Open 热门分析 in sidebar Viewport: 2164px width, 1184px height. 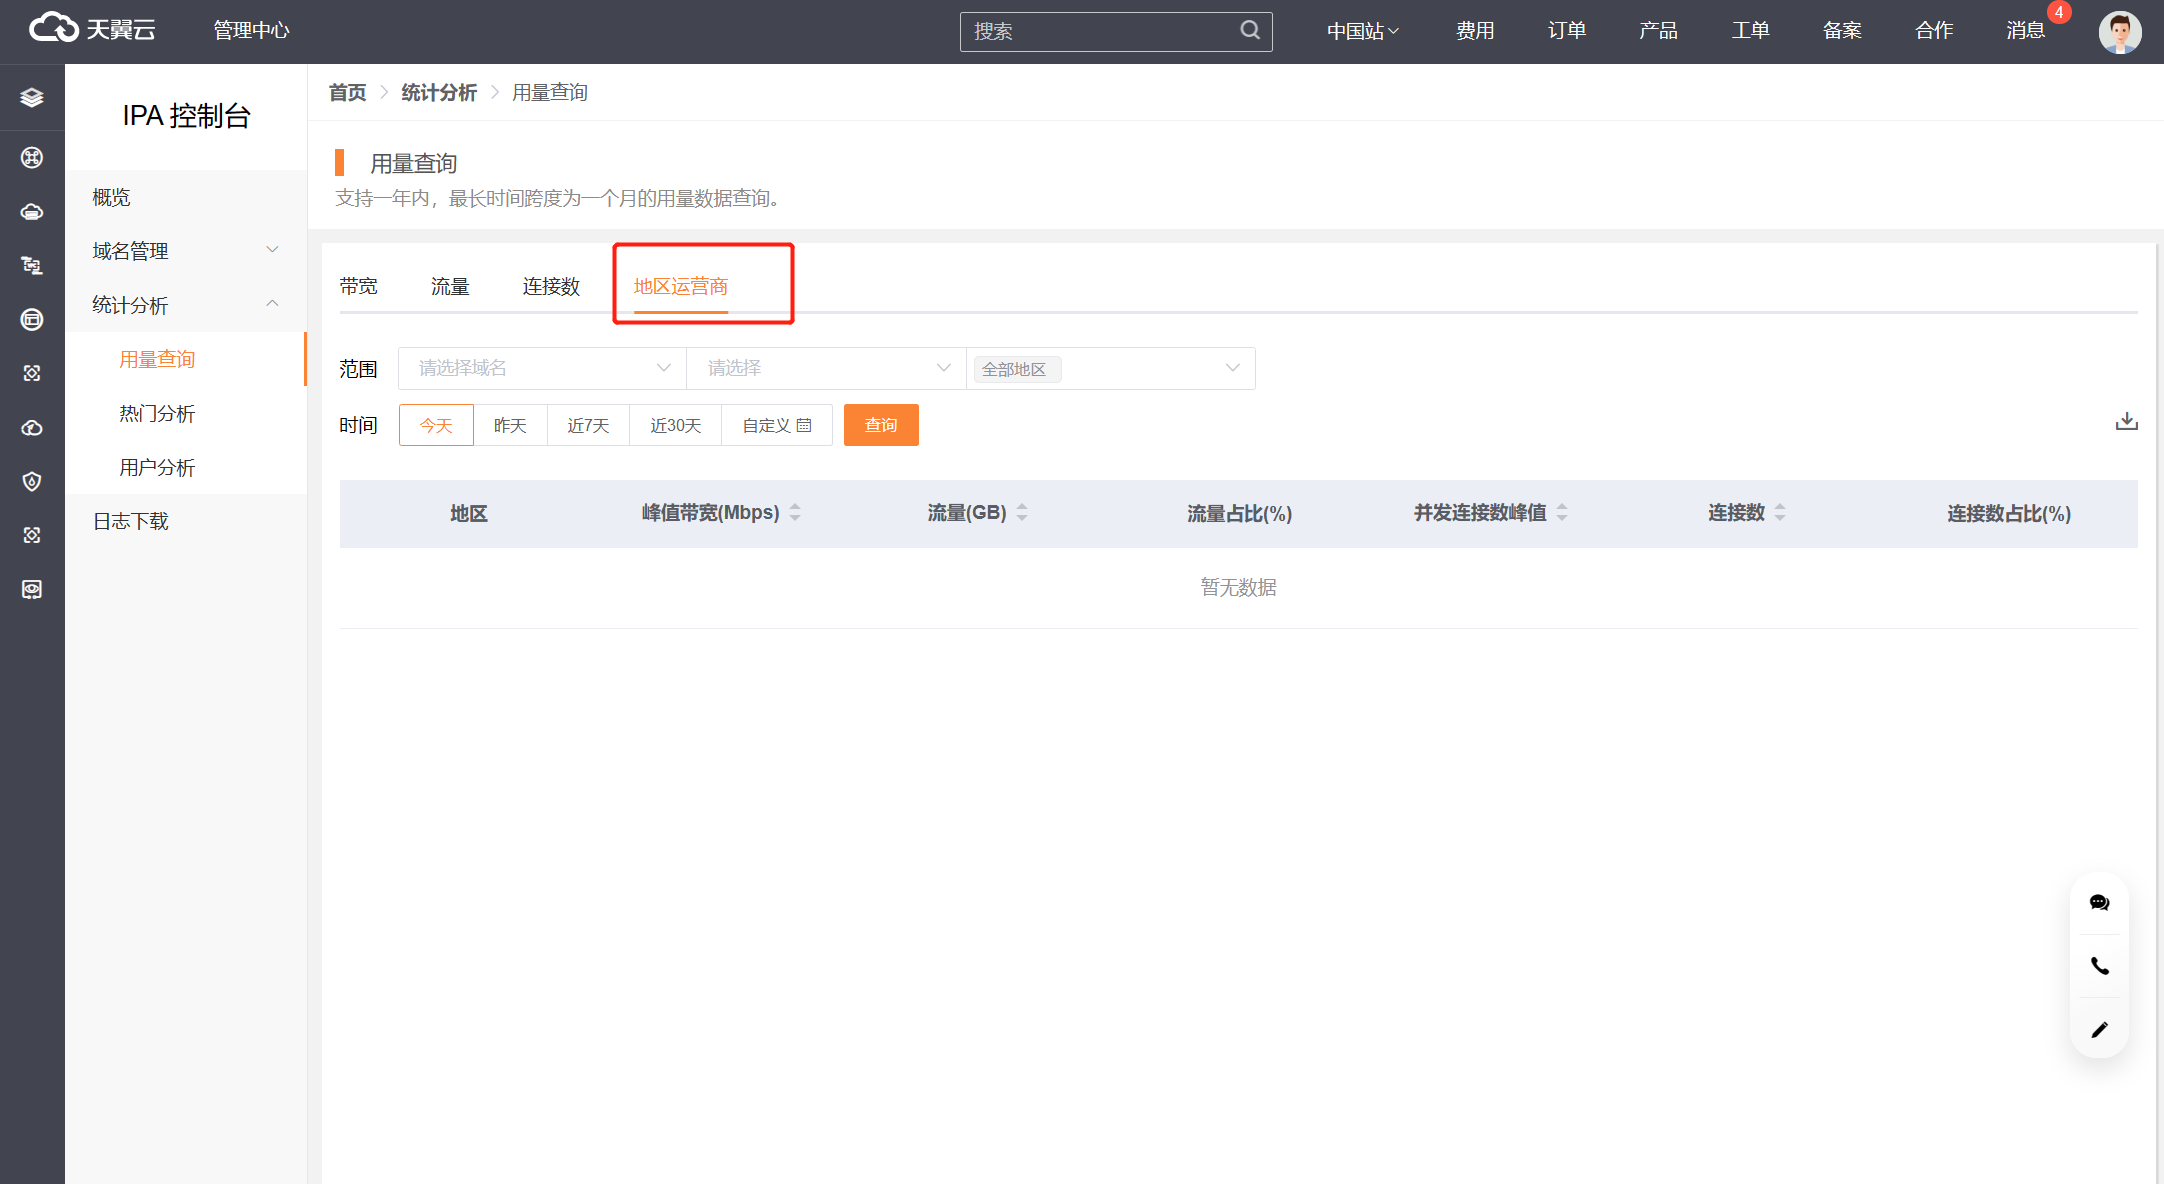[157, 414]
